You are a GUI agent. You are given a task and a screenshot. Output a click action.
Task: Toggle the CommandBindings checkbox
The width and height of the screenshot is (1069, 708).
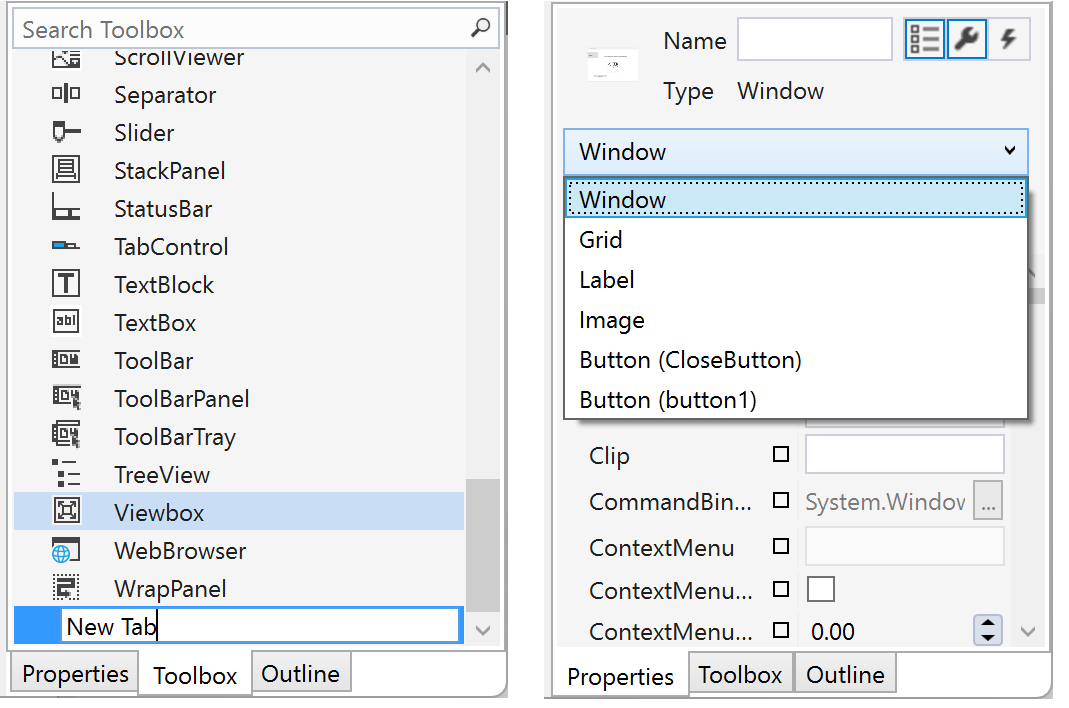[x=779, y=501]
